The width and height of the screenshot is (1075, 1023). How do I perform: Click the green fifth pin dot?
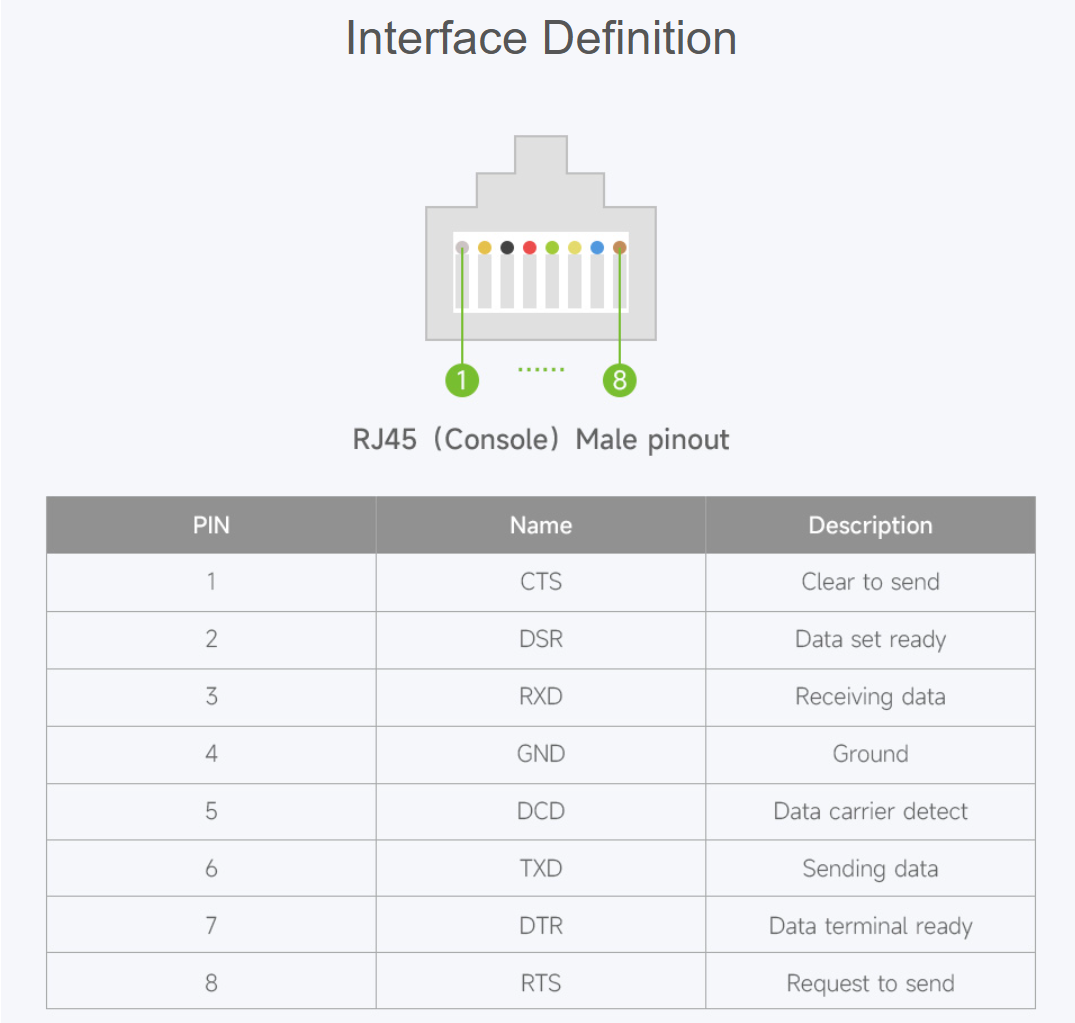pyautogui.click(x=552, y=248)
